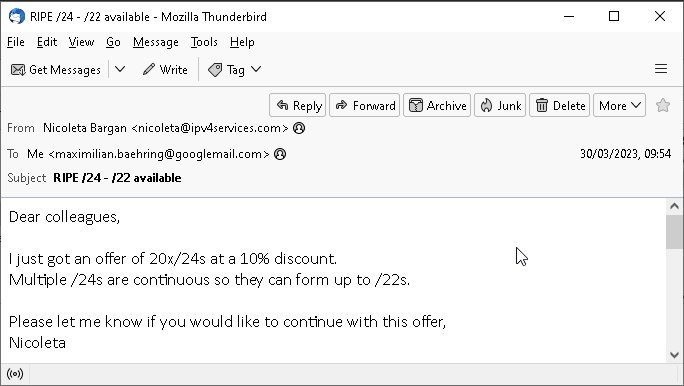
Task: Expand the Get Messages dropdown arrow
Action: (120, 69)
